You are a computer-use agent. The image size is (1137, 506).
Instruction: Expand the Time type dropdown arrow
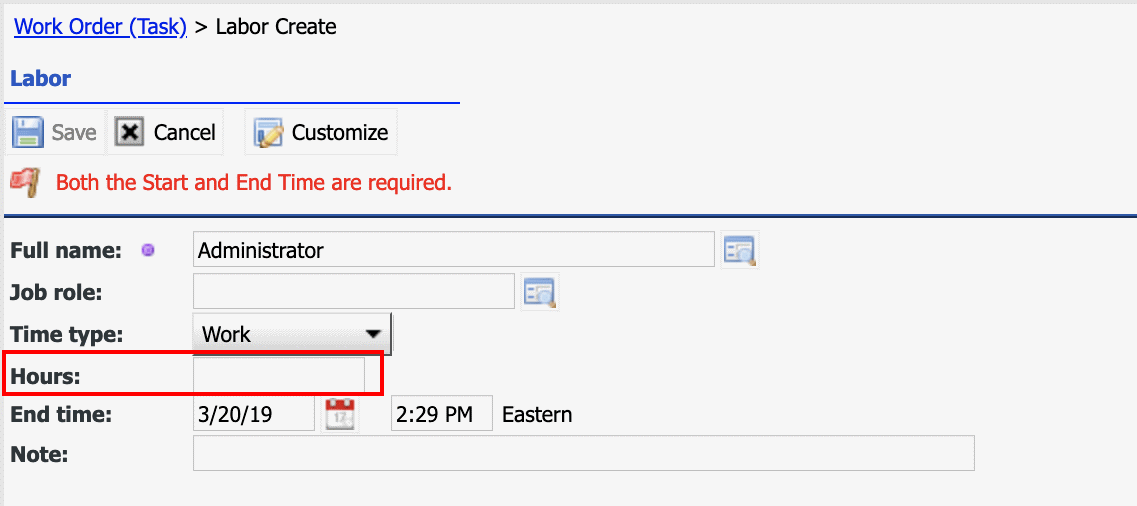pos(373,334)
